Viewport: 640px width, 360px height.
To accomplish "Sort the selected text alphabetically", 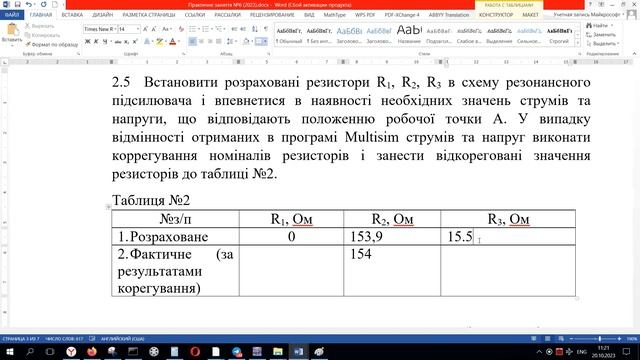I will (x=255, y=29).
